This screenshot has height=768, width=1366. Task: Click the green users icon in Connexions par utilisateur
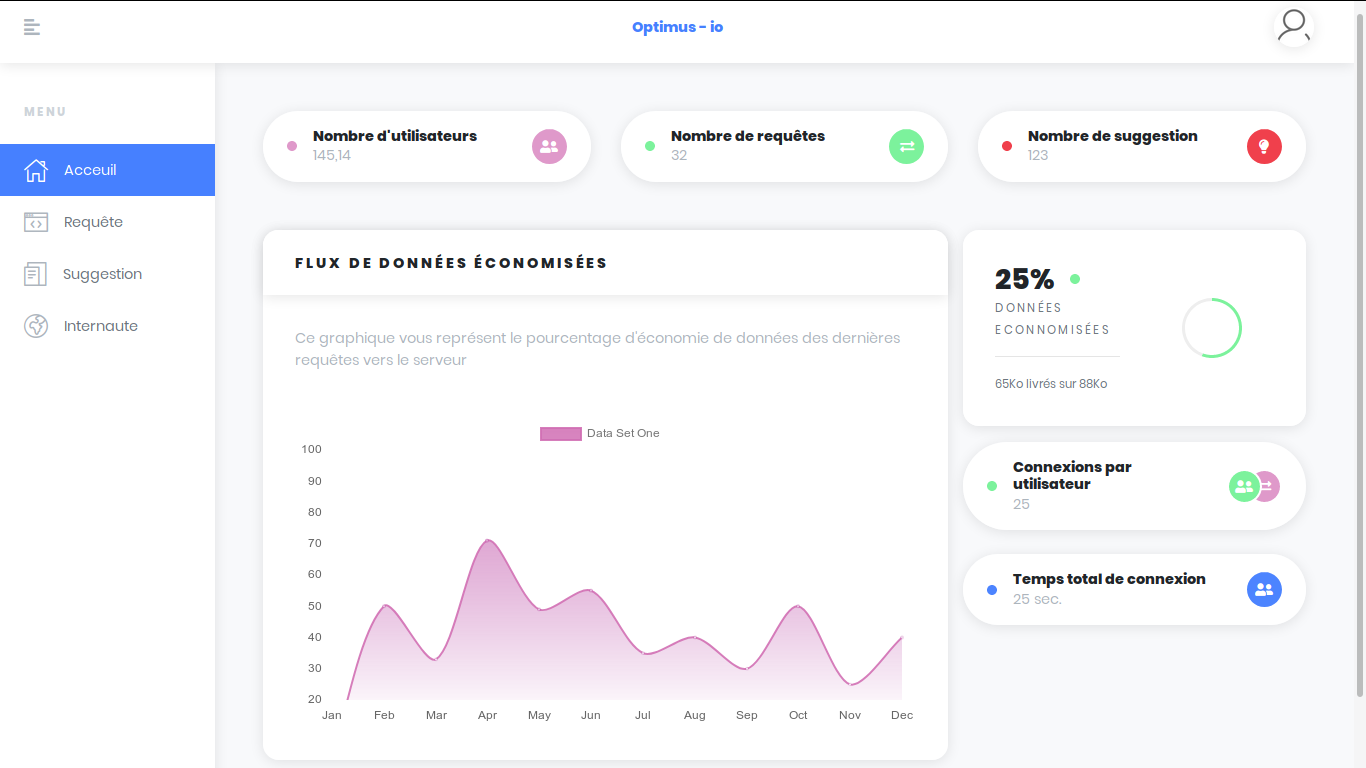tap(1243, 487)
